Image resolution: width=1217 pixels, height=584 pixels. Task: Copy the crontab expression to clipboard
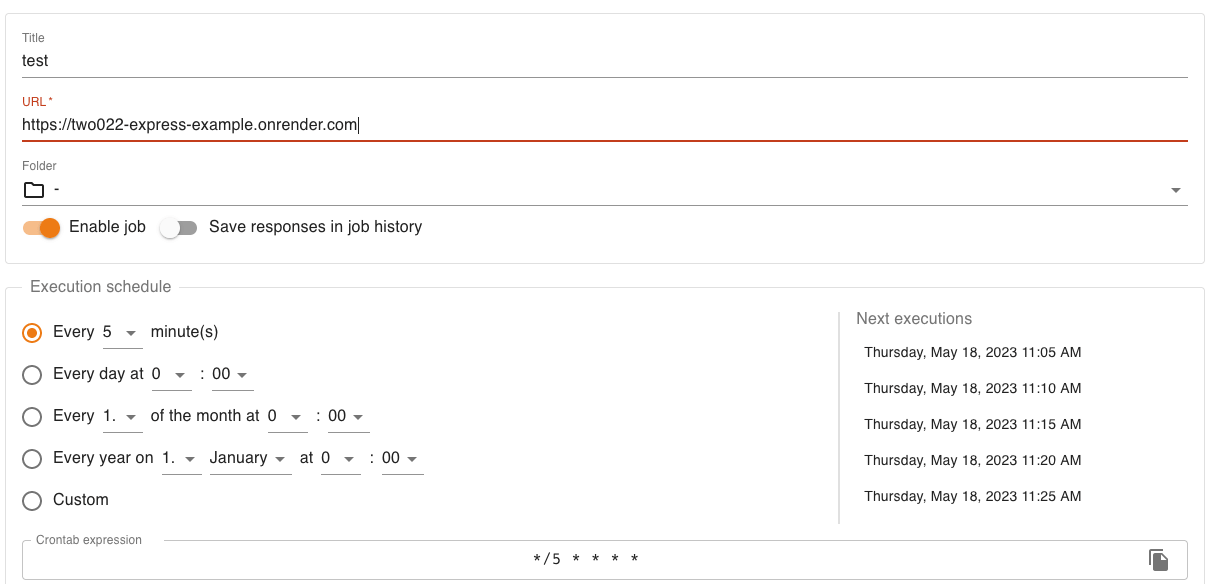[1158, 560]
